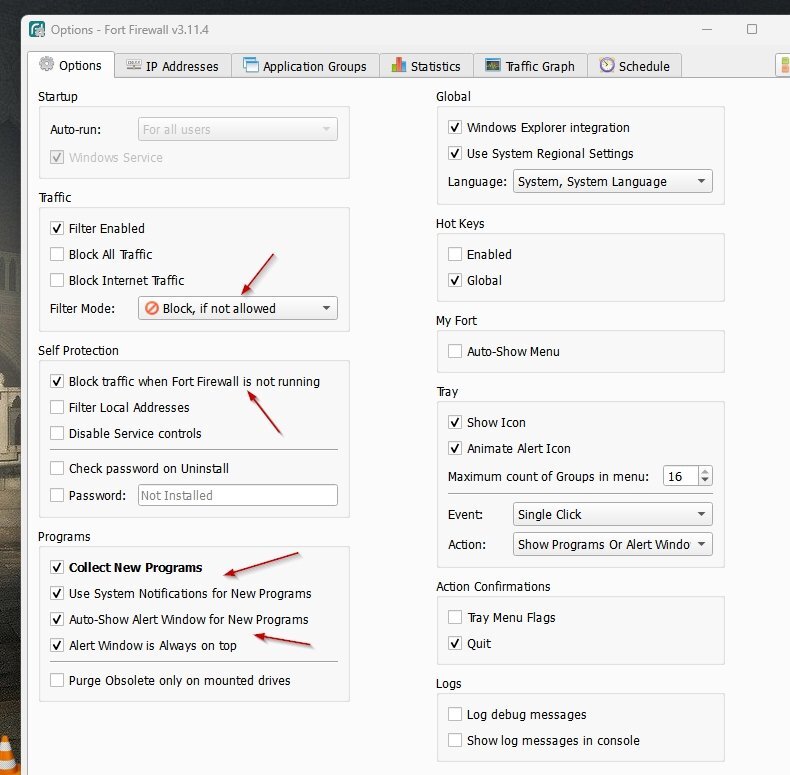The image size is (790, 775).
Task: Toggle Use System Notifications for New Programs
Action: tap(57, 593)
